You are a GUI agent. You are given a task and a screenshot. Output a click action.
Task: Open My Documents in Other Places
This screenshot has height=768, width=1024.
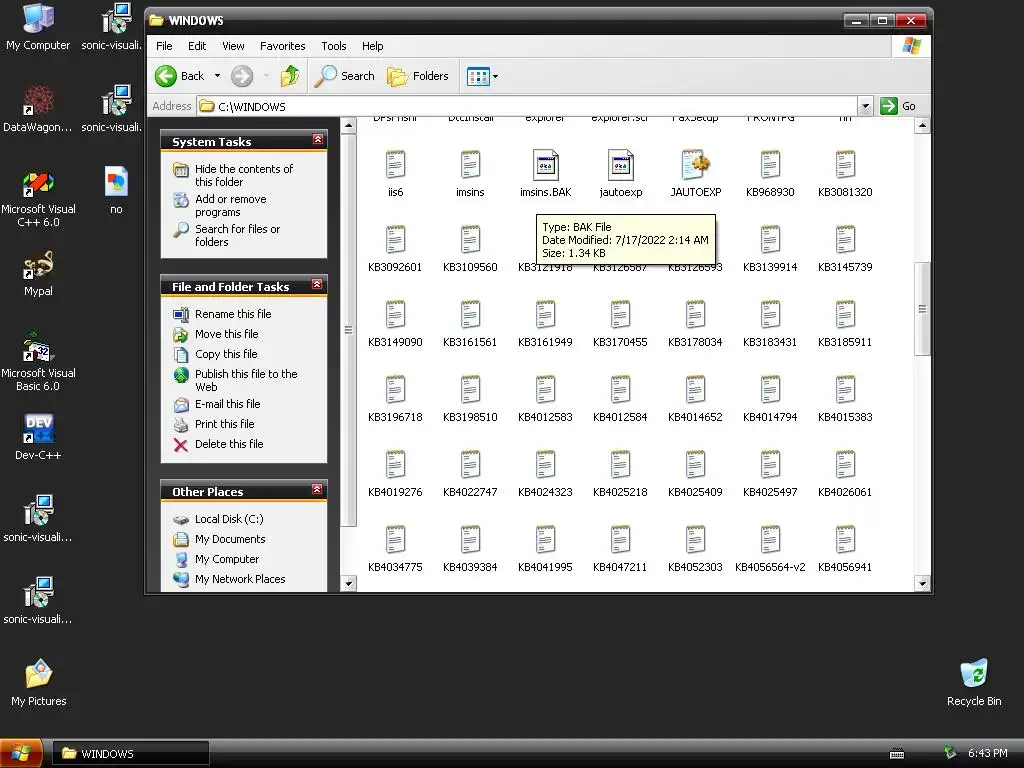(x=230, y=539)
